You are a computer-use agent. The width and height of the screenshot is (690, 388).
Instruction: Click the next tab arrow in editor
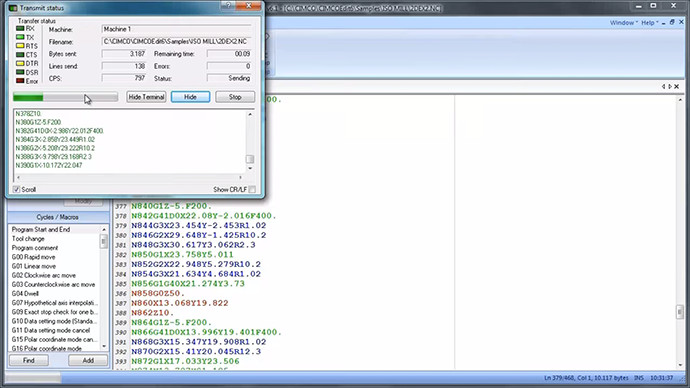[x=670, y=87]
